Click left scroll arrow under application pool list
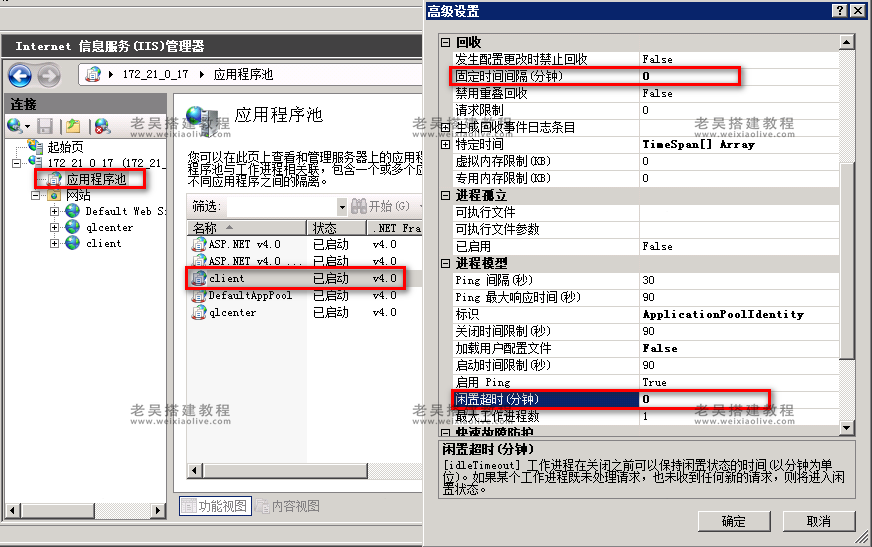This screenshot has height=547, width=872. pos(194,471)
